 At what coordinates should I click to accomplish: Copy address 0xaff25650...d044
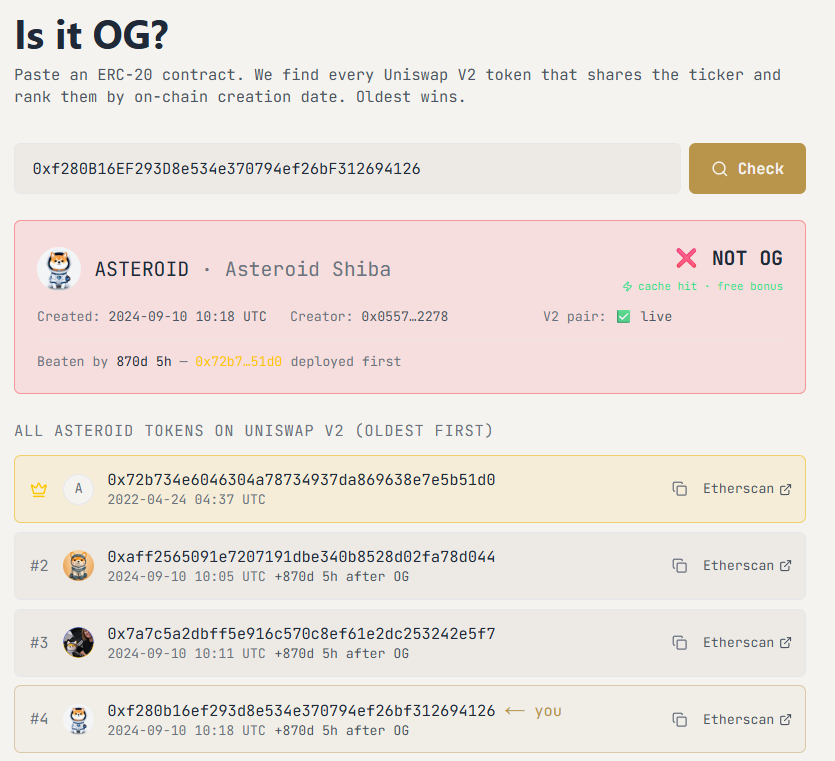coord(680,566)
